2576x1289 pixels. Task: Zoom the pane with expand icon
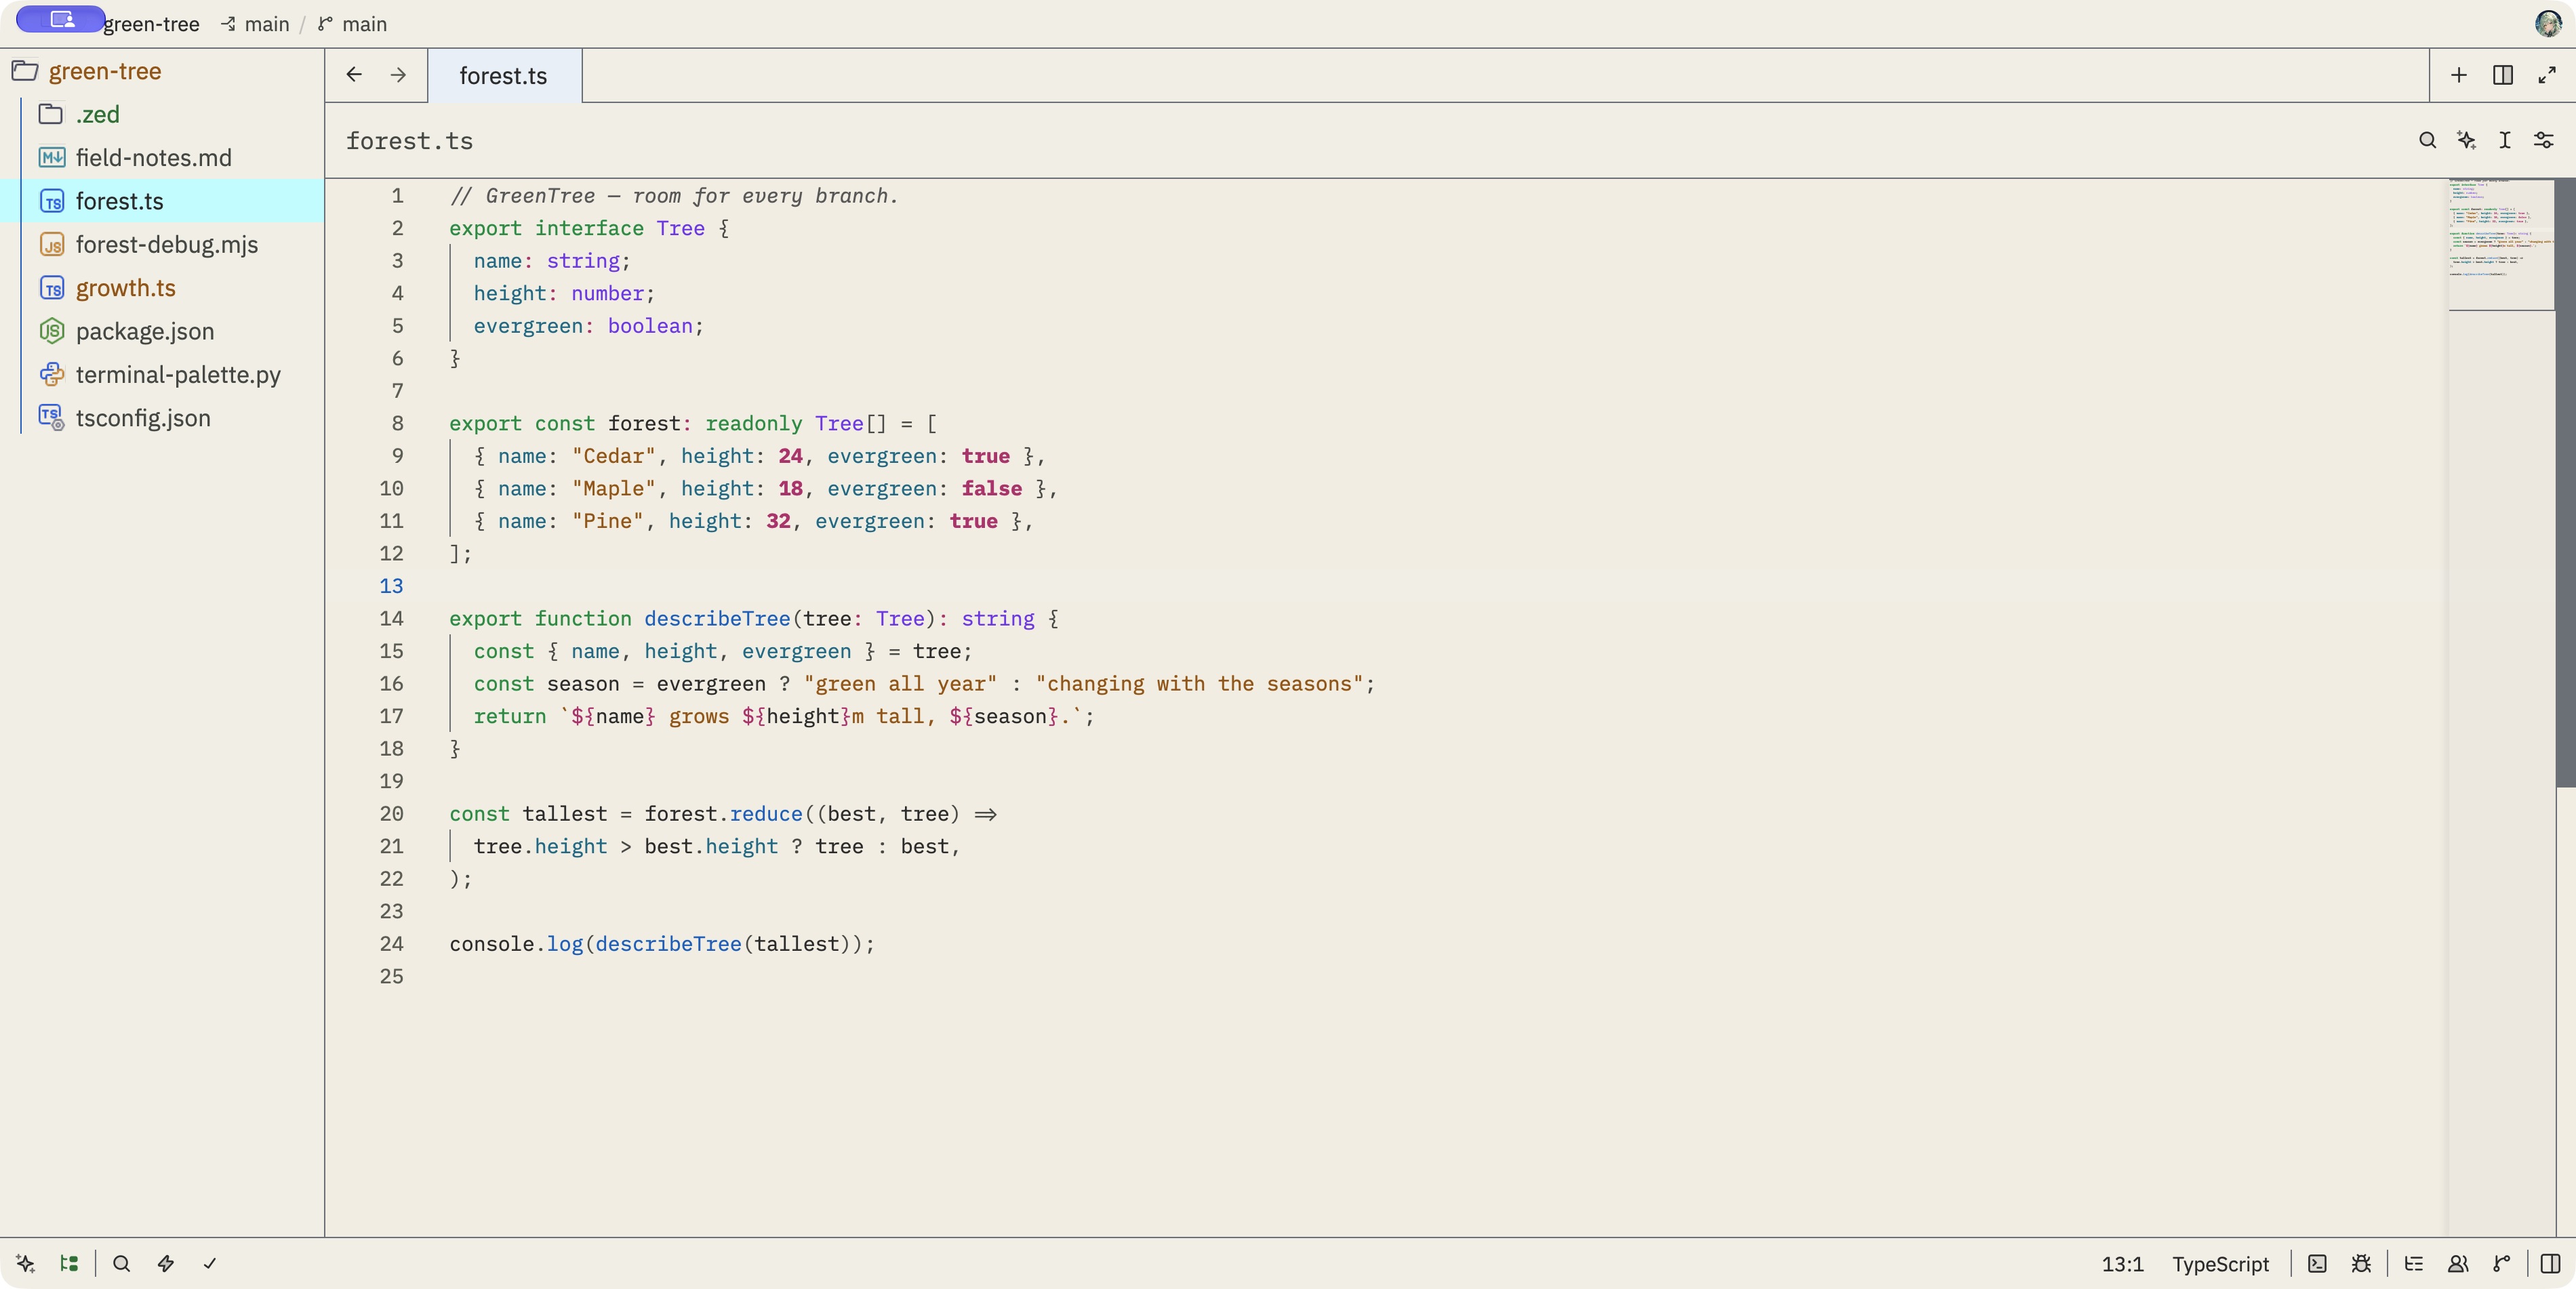(x=2547, y=75)
